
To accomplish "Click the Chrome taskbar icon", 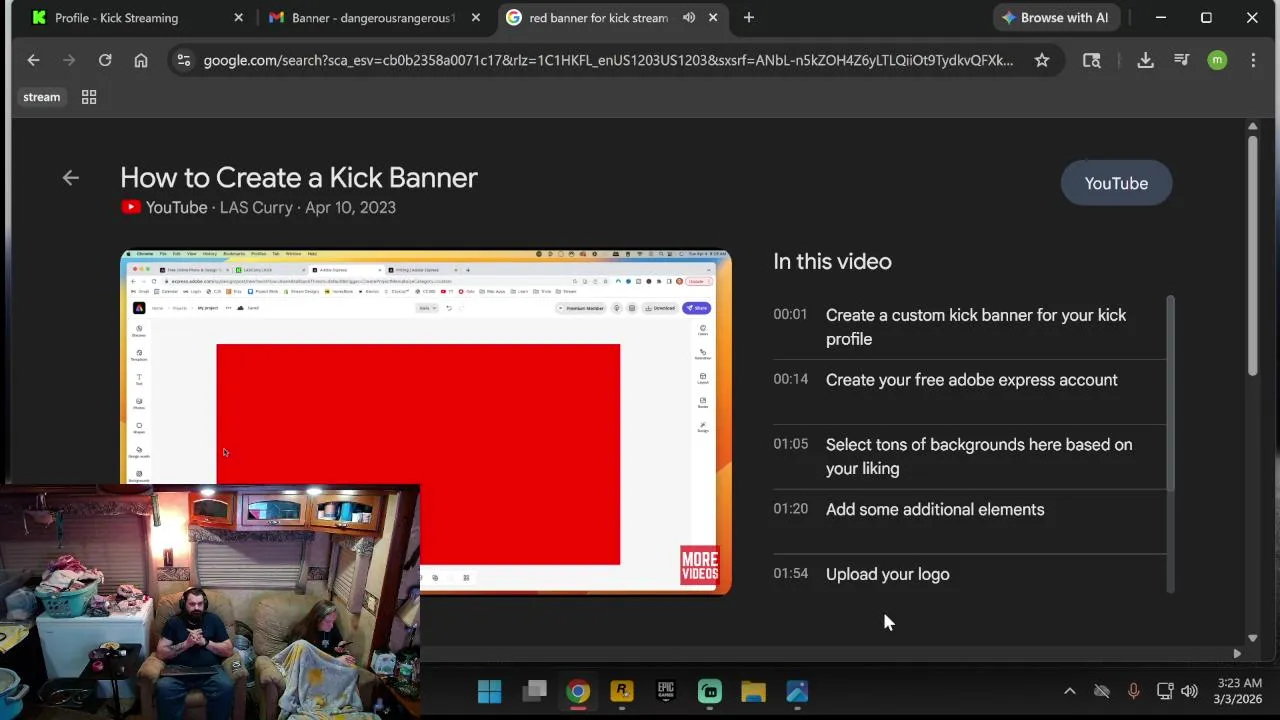I will tap(578, 691).
